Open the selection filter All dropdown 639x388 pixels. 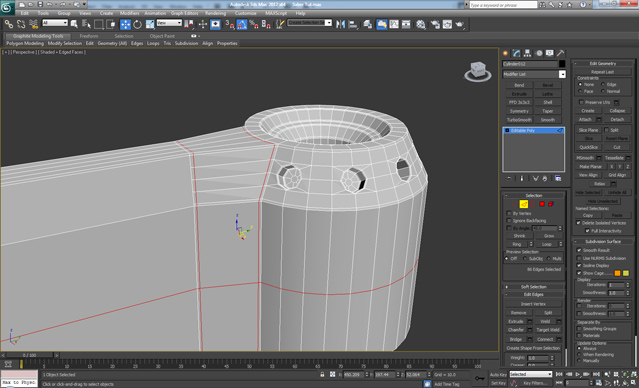55,23
